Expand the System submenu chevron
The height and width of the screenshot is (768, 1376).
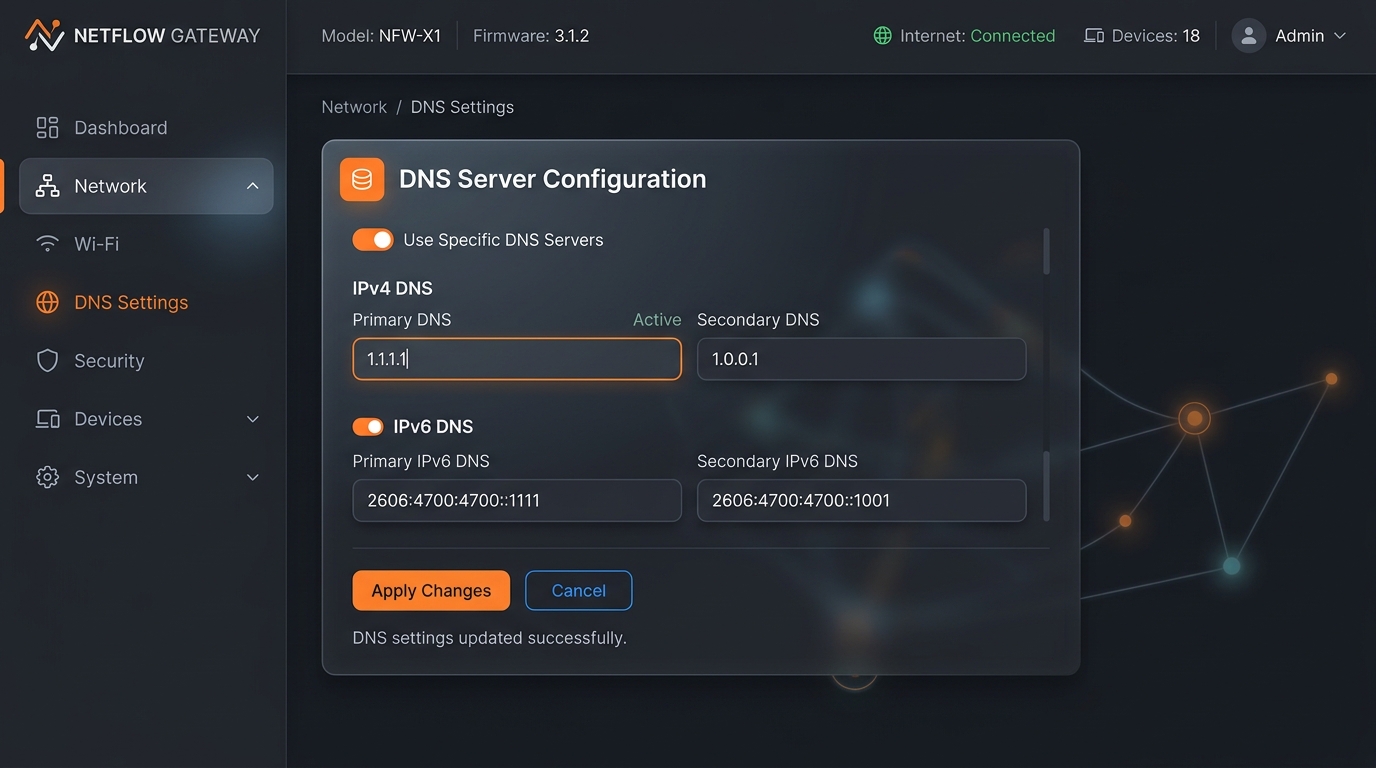(x=252, y=477)
